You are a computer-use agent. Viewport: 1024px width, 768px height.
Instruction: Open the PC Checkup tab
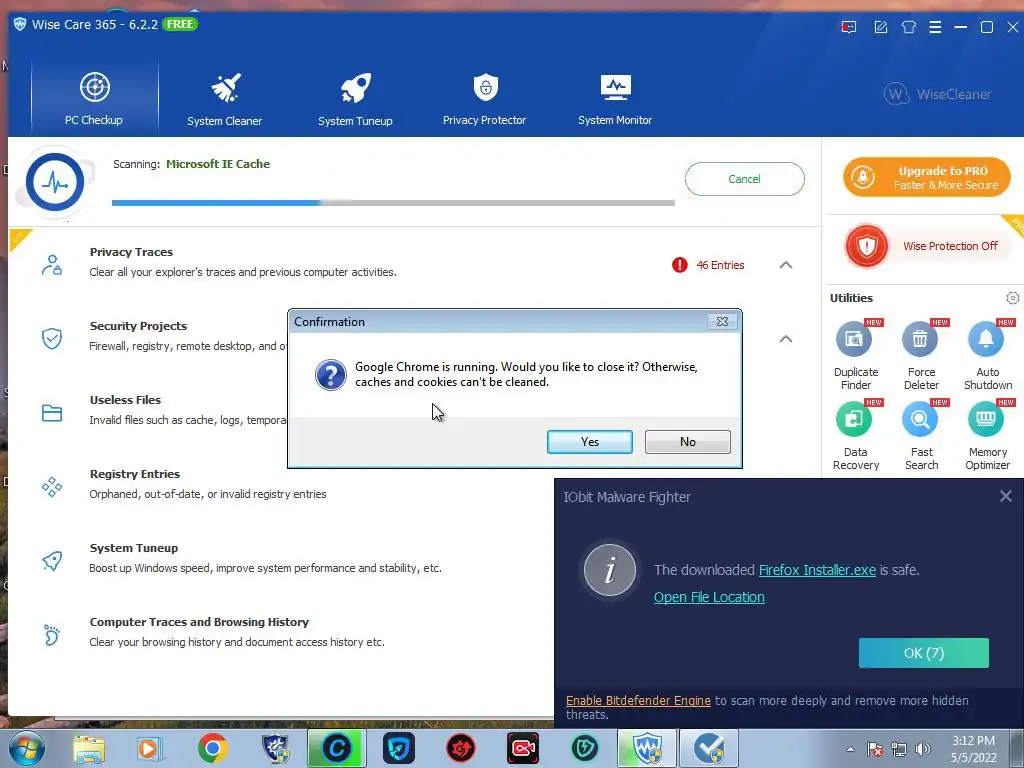[94, 98]
